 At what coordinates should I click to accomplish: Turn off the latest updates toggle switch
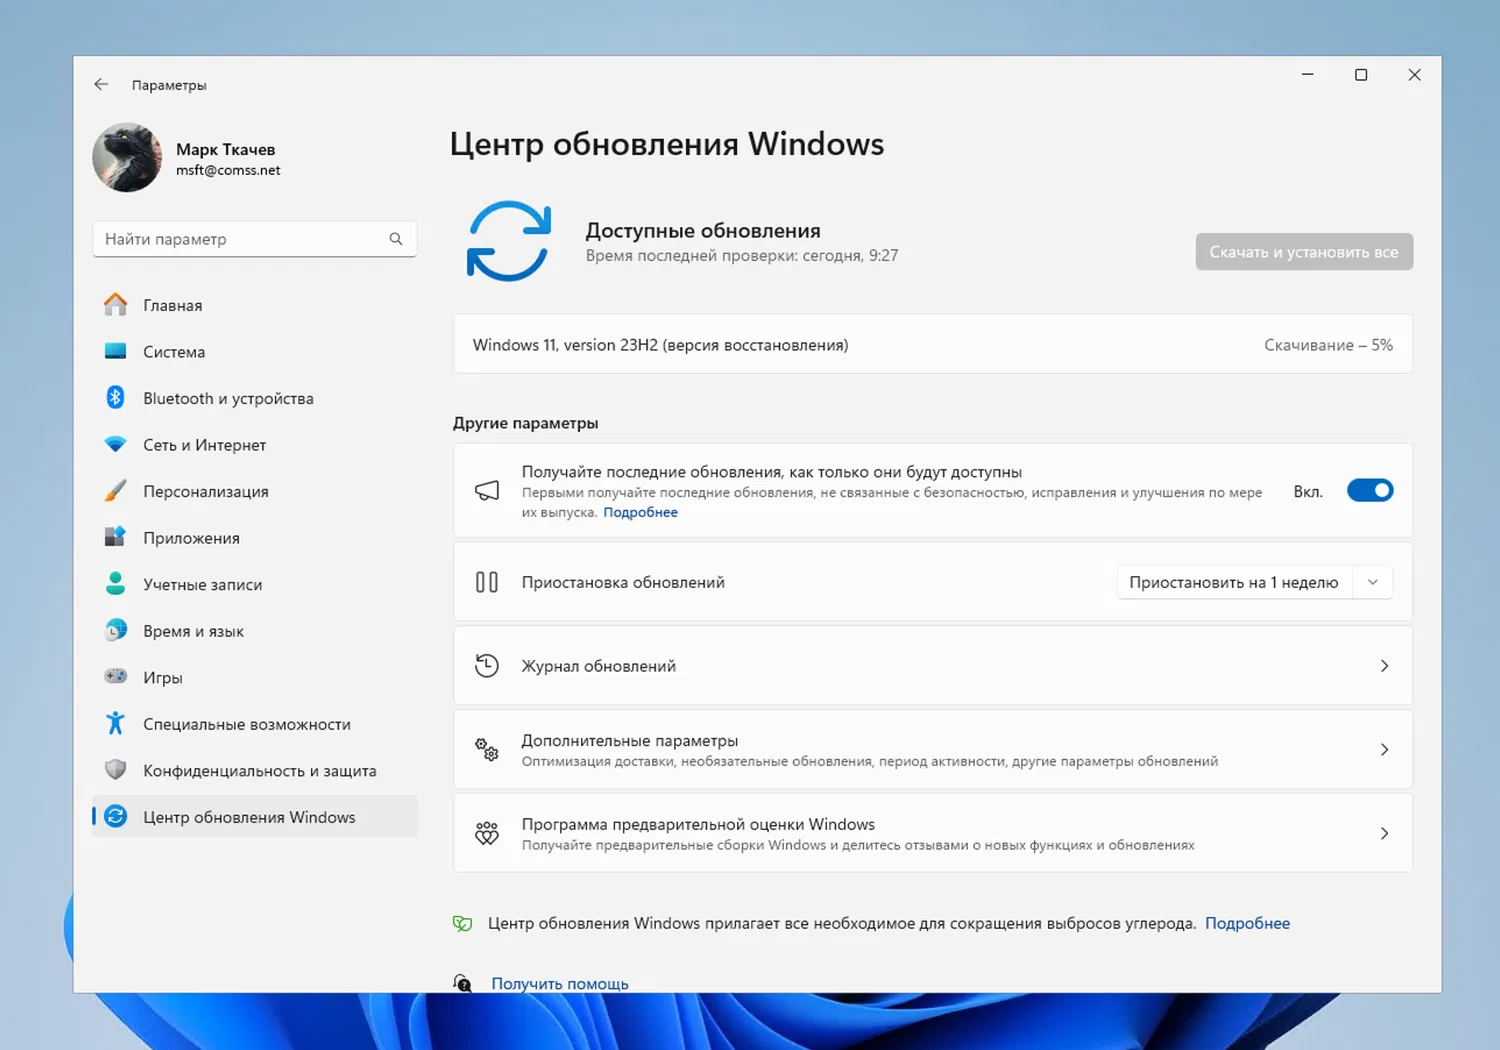point(1370,491)
